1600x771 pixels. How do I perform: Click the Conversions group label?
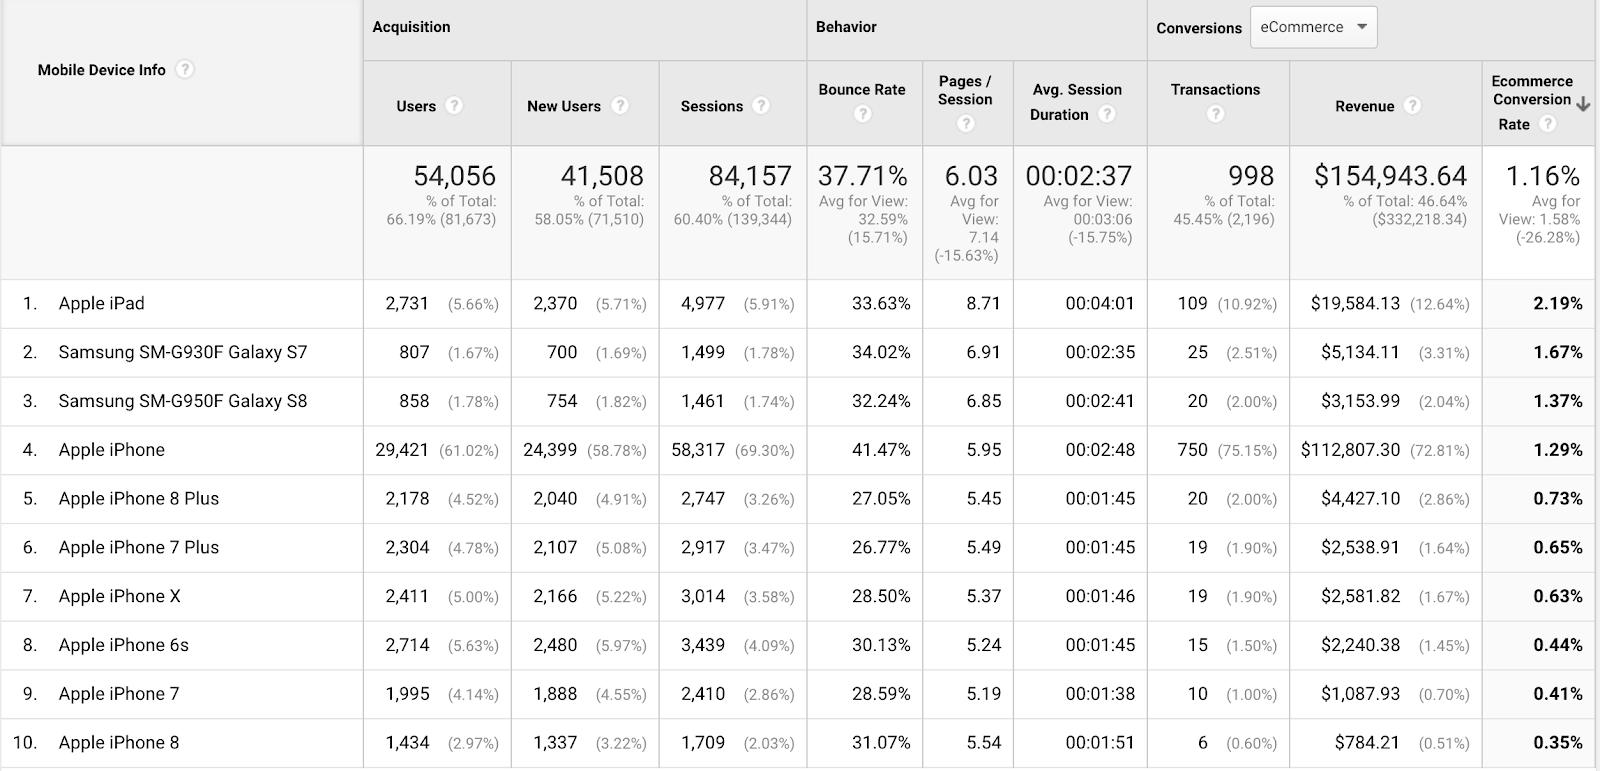click(1199, 28)
